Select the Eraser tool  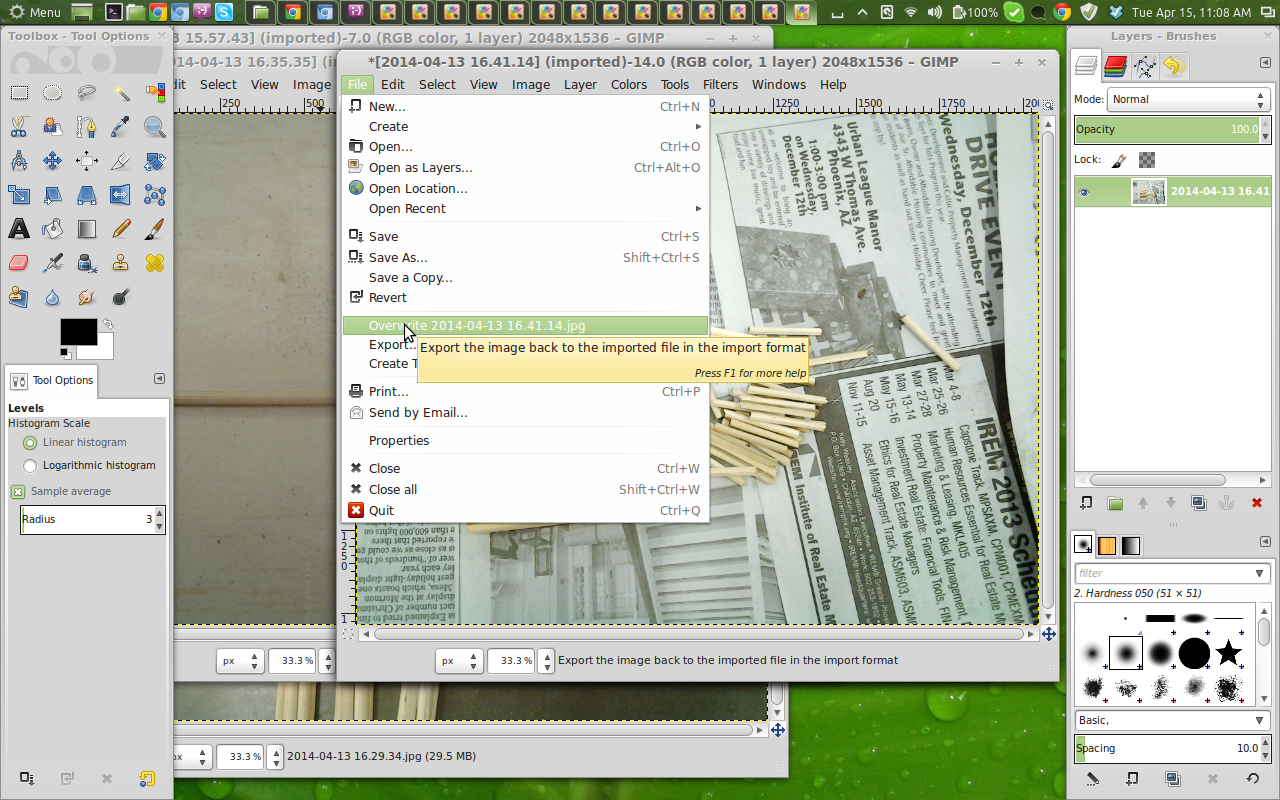[19, 263]
